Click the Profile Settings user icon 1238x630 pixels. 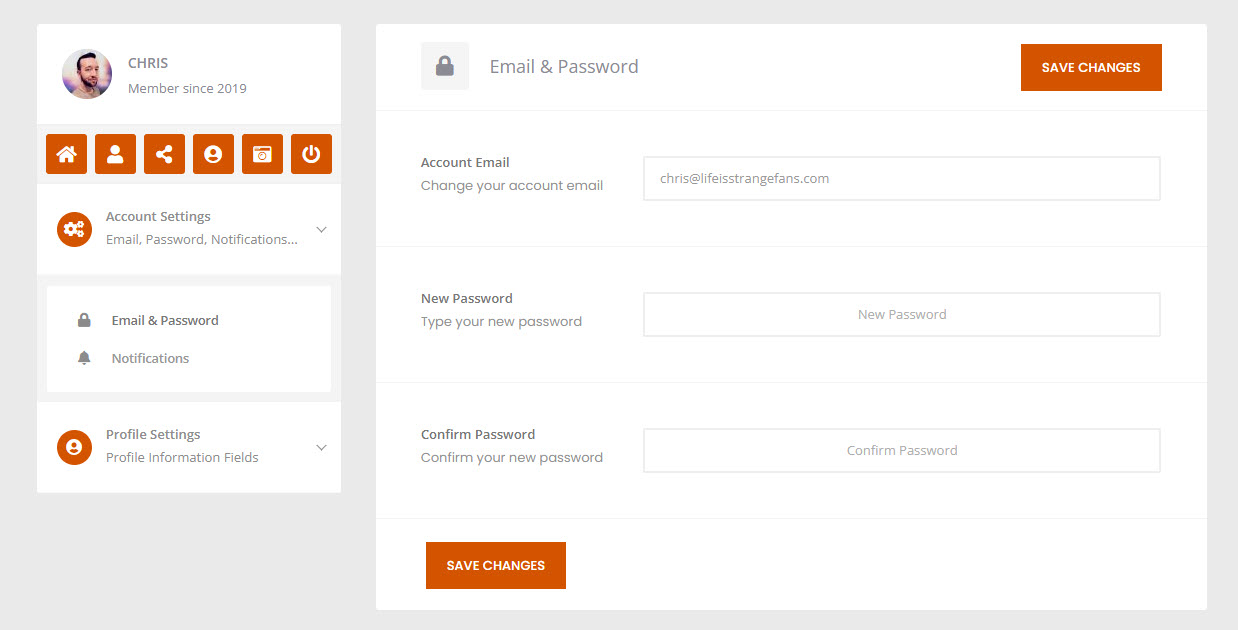pos(74,447)
